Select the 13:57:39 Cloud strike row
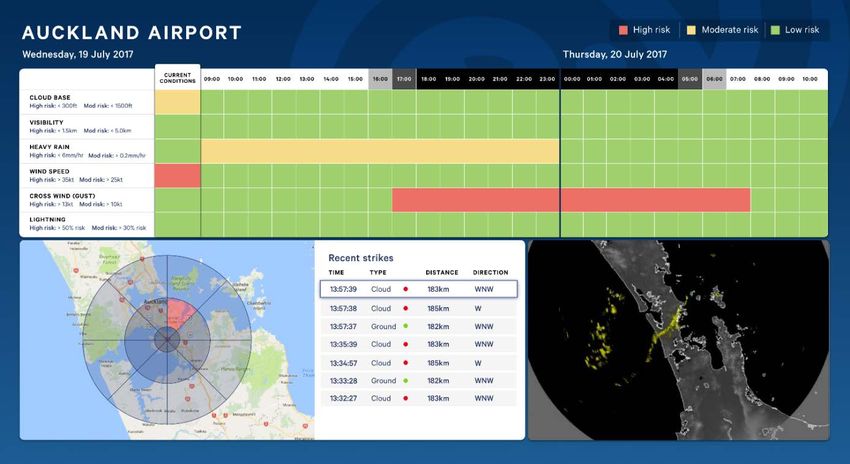 click(418, 289)
